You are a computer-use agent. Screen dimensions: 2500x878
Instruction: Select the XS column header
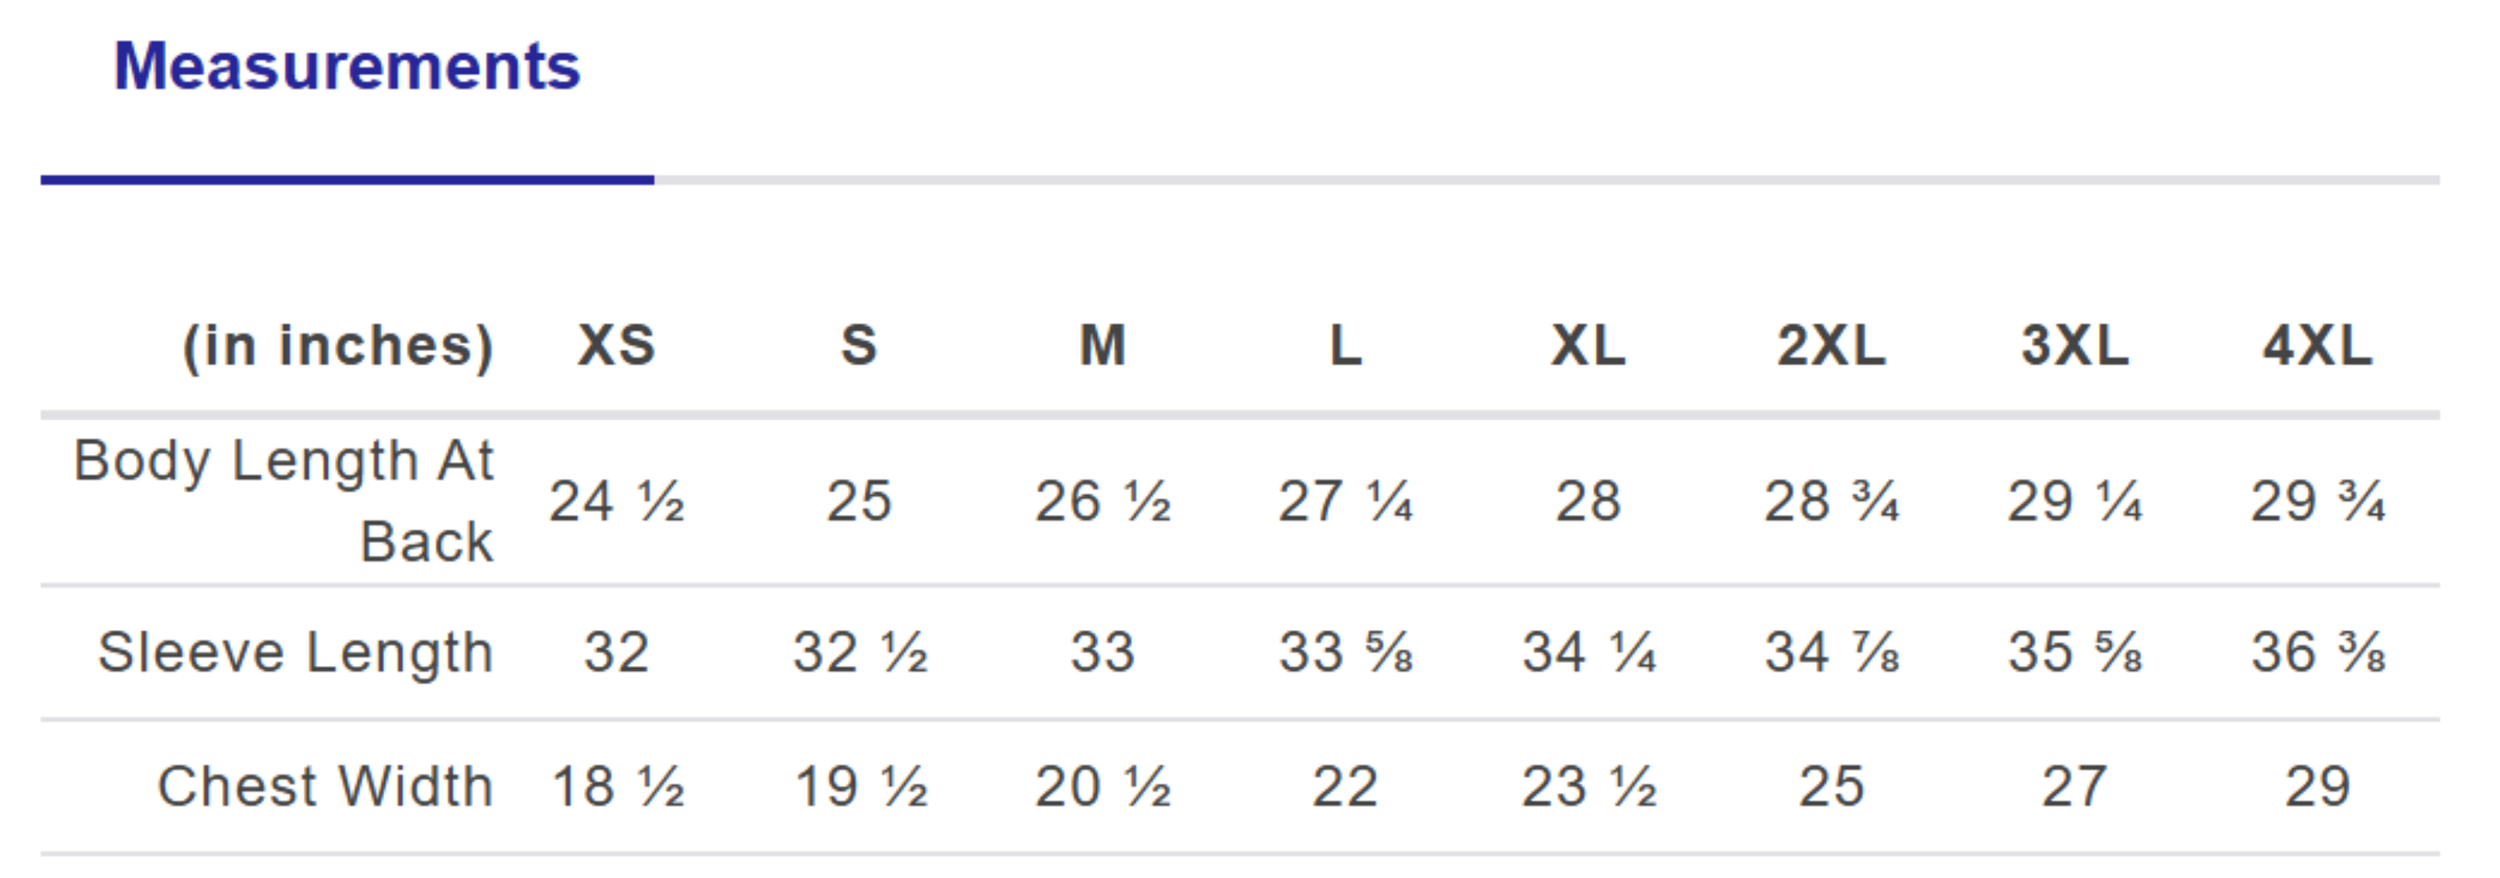click(x=617, y=346)
